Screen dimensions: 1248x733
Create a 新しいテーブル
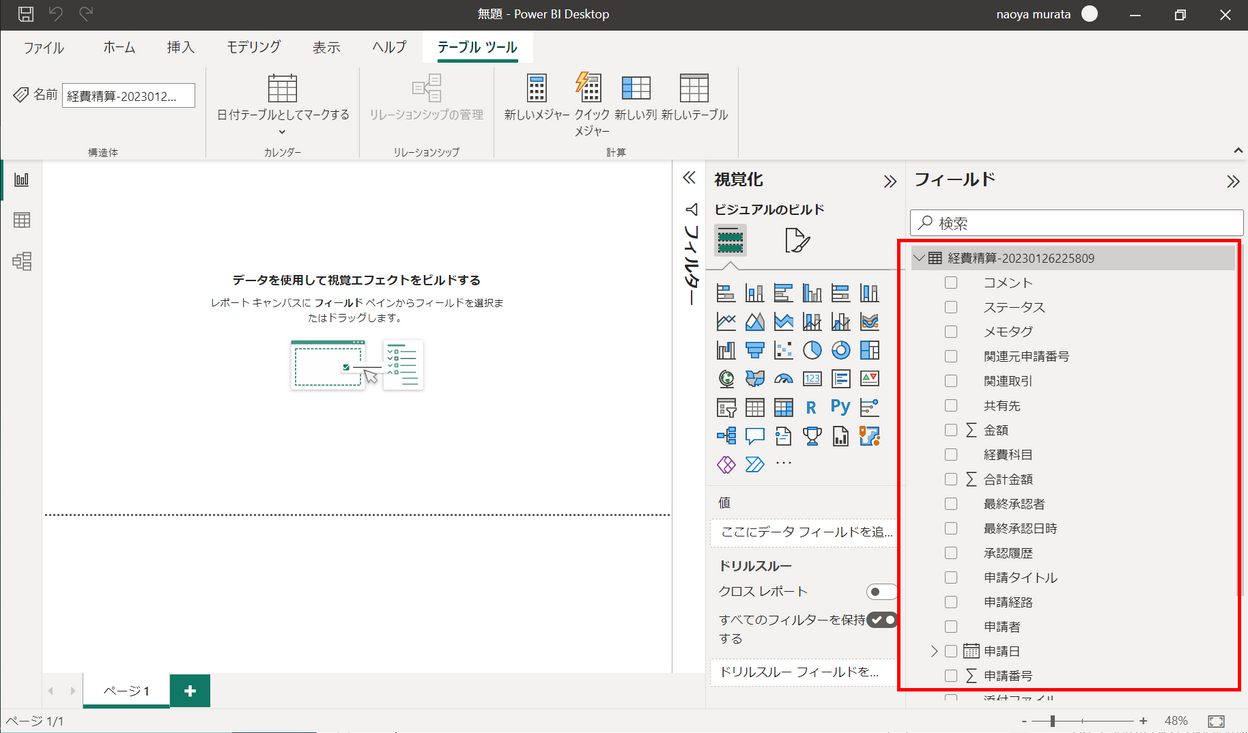point(694,98)
